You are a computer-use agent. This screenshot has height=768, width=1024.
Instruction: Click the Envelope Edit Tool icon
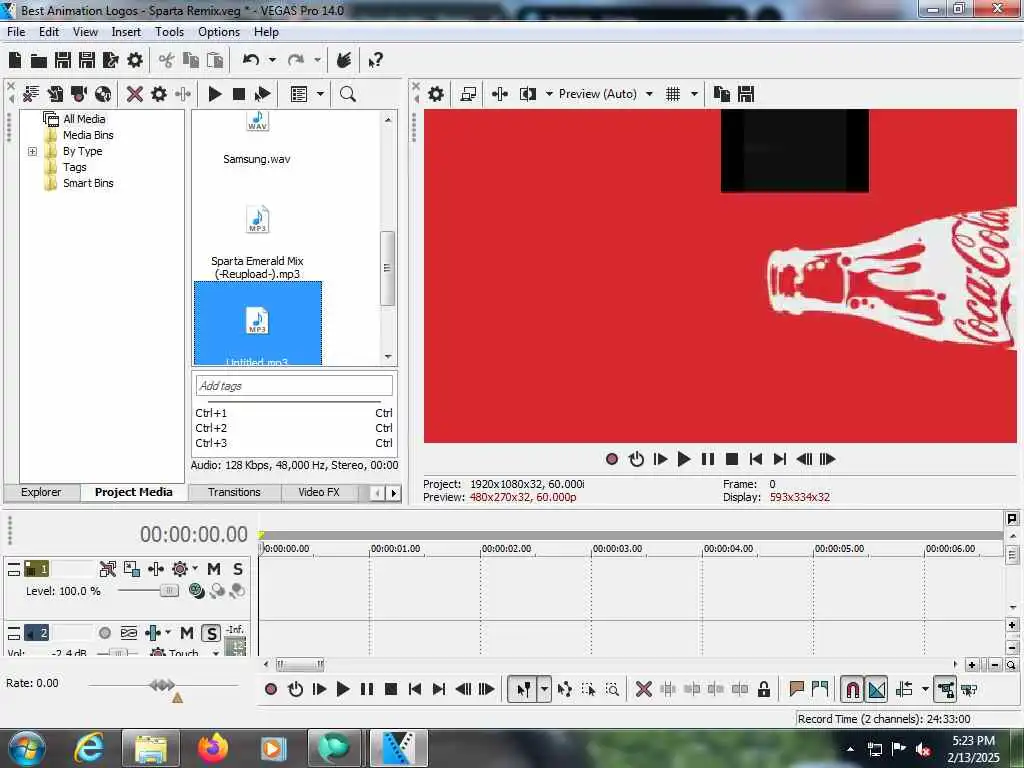565,689
